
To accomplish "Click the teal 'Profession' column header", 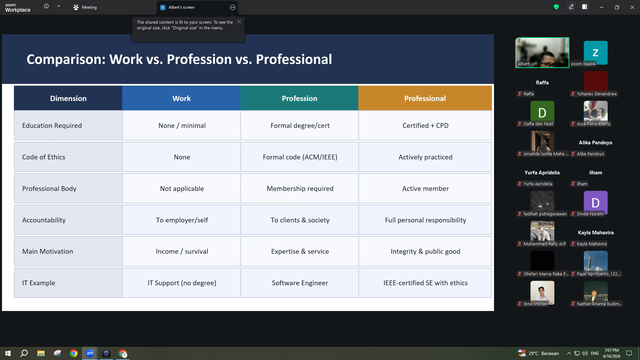I will point(299,98).
